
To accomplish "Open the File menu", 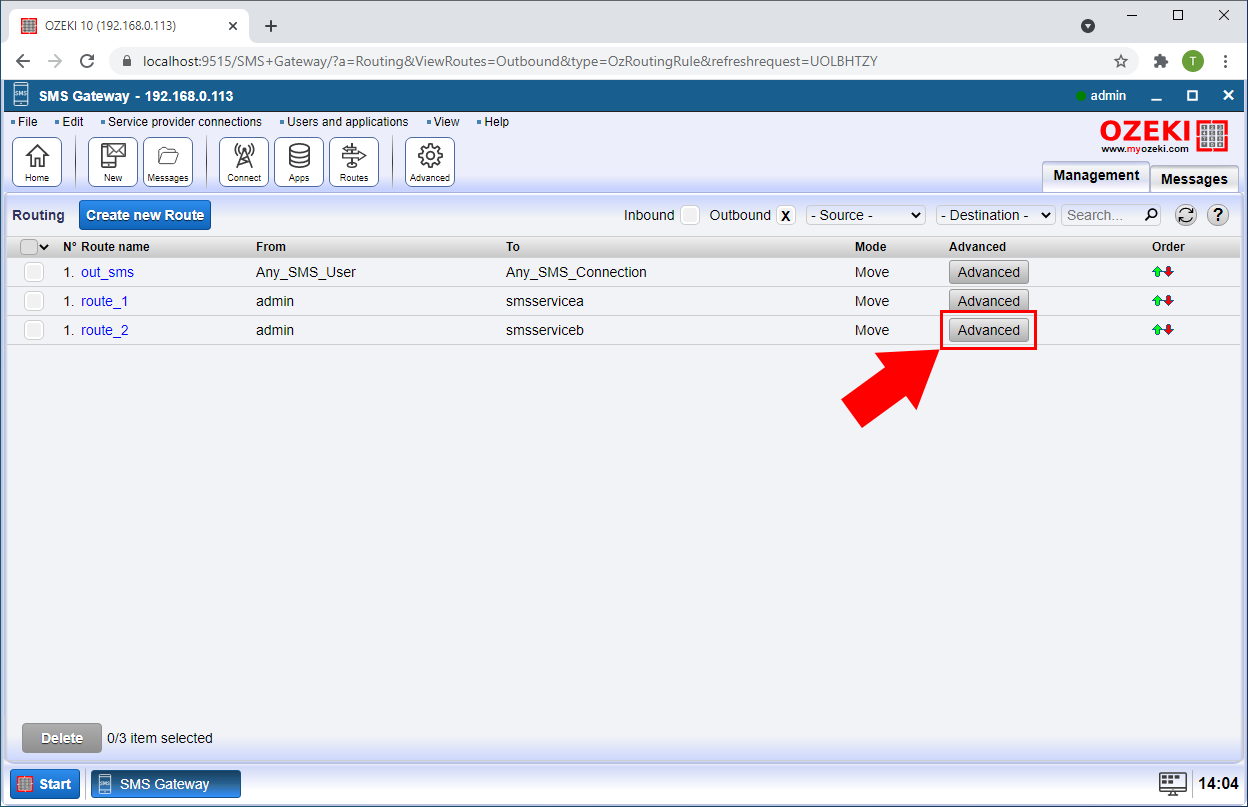I will 27,122.
